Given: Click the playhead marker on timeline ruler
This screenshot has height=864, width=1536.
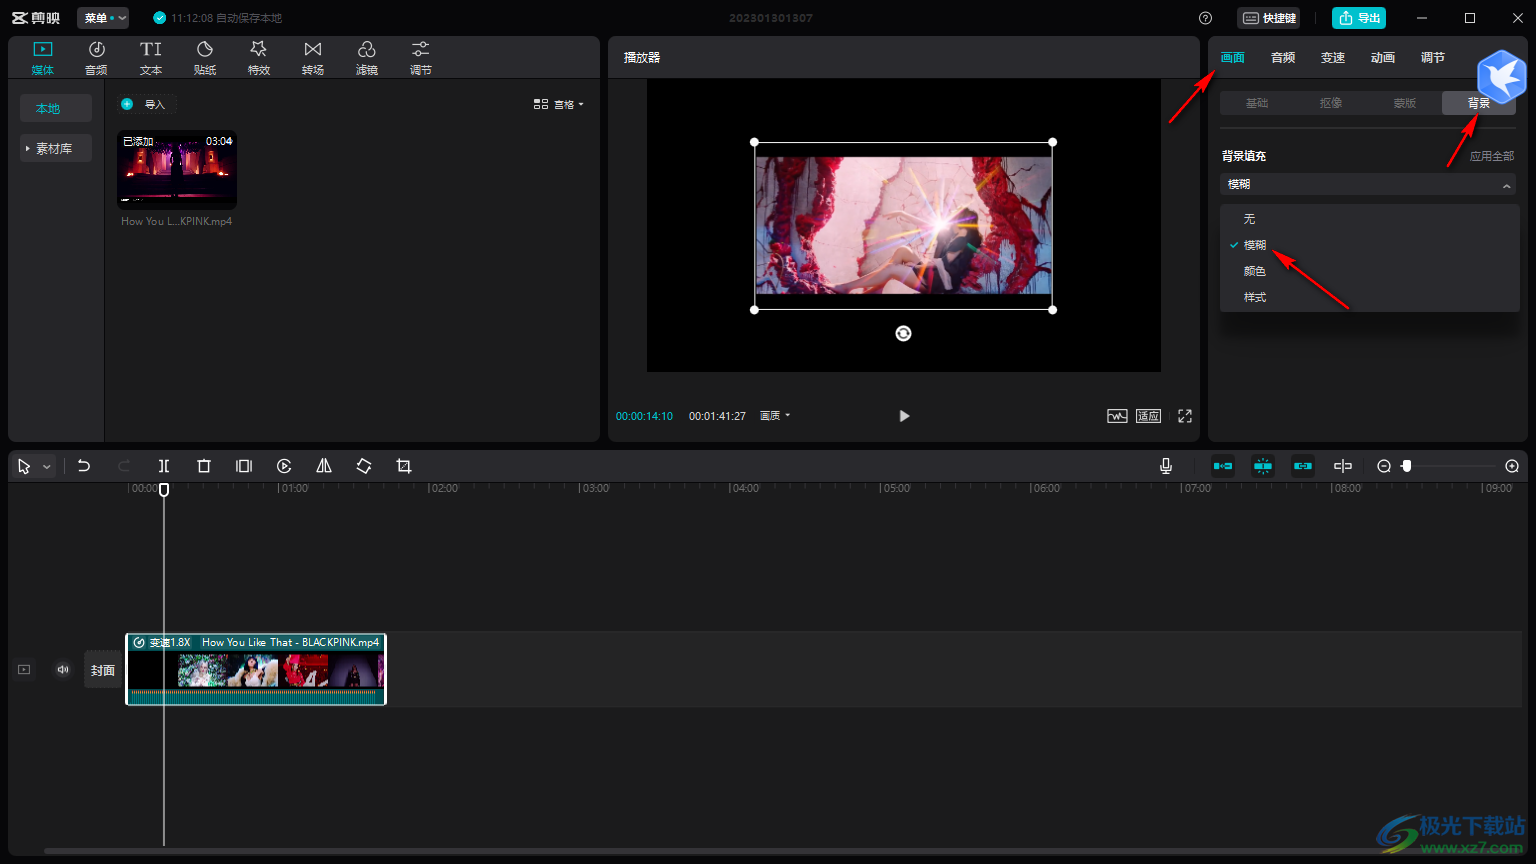Looking at the screenshot, I should tap(164, 489).
